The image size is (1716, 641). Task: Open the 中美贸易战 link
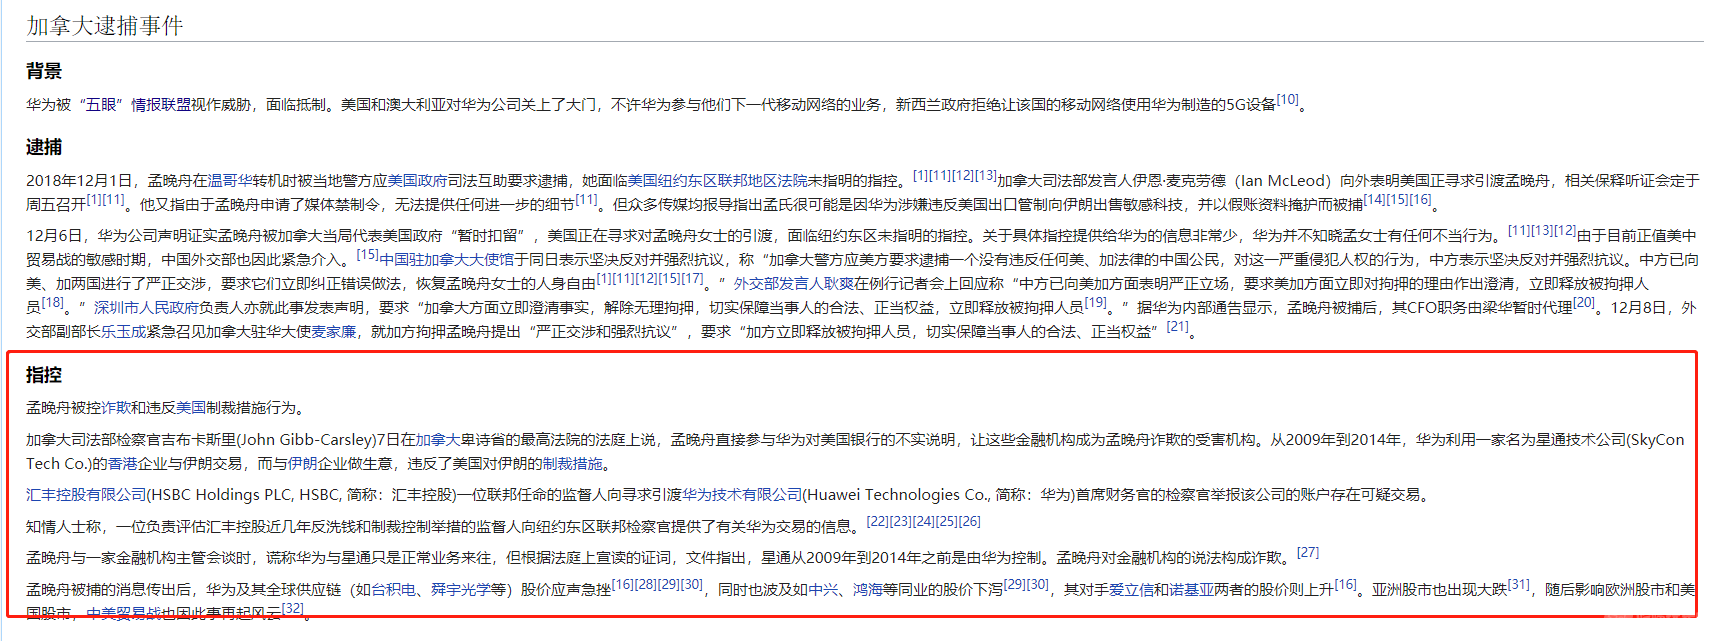tap(124, 614)
